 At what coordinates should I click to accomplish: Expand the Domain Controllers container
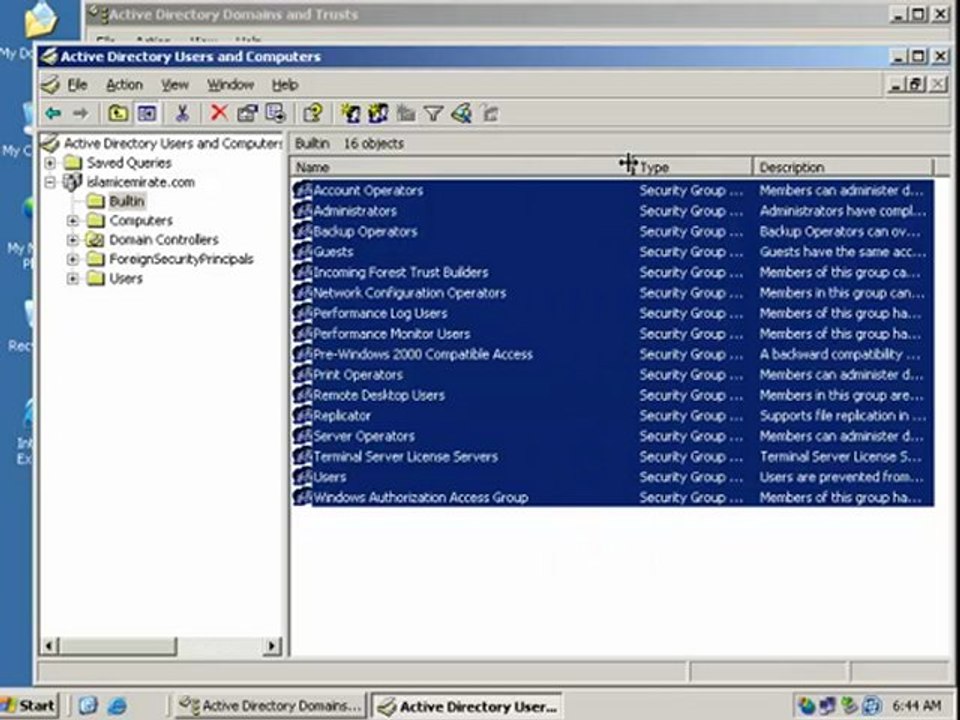pos(73,239)
